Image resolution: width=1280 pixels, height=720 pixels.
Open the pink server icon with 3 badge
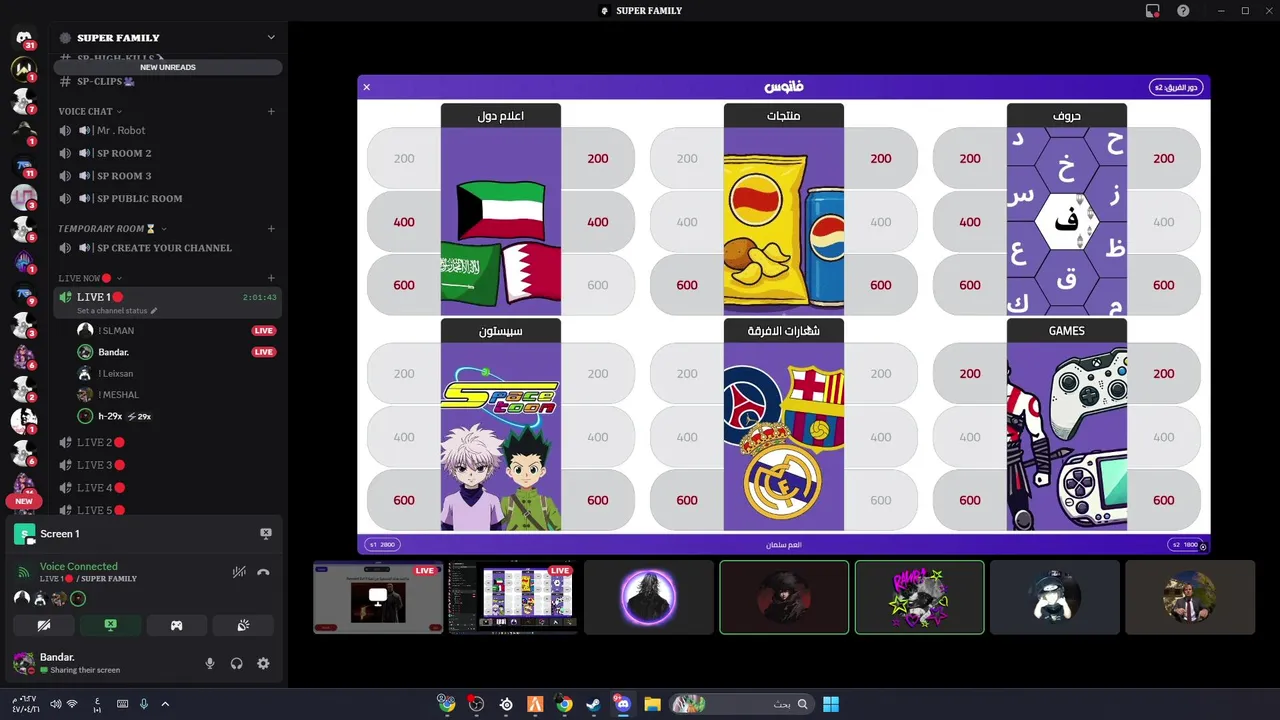pos(24,198)
